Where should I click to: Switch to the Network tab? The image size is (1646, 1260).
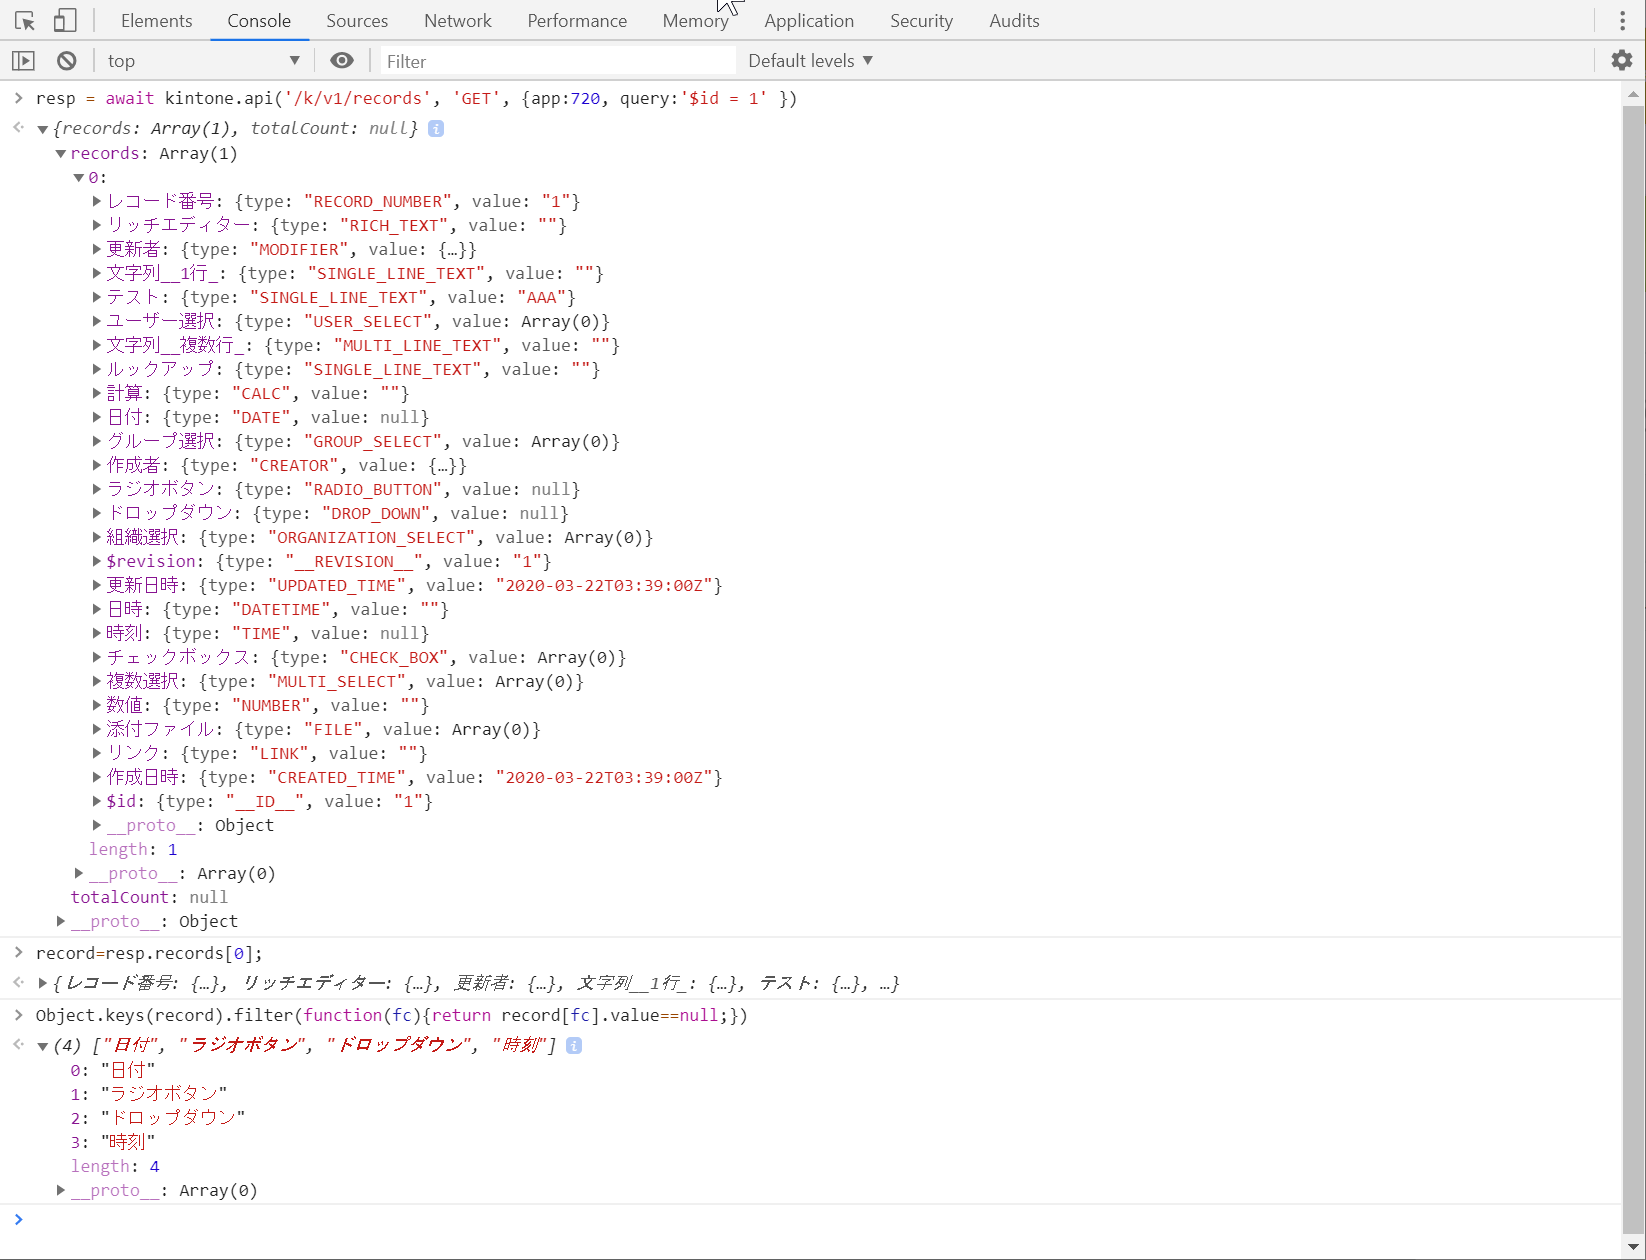click(458, 20)
